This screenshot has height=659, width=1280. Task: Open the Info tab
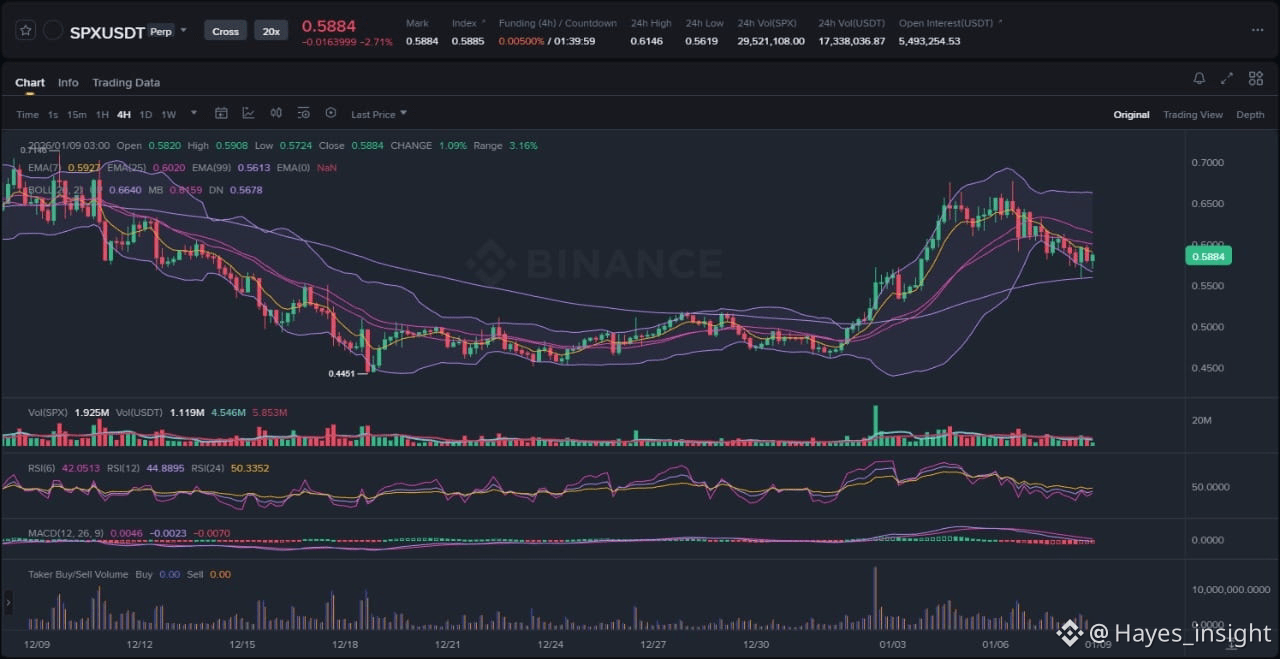68,83
